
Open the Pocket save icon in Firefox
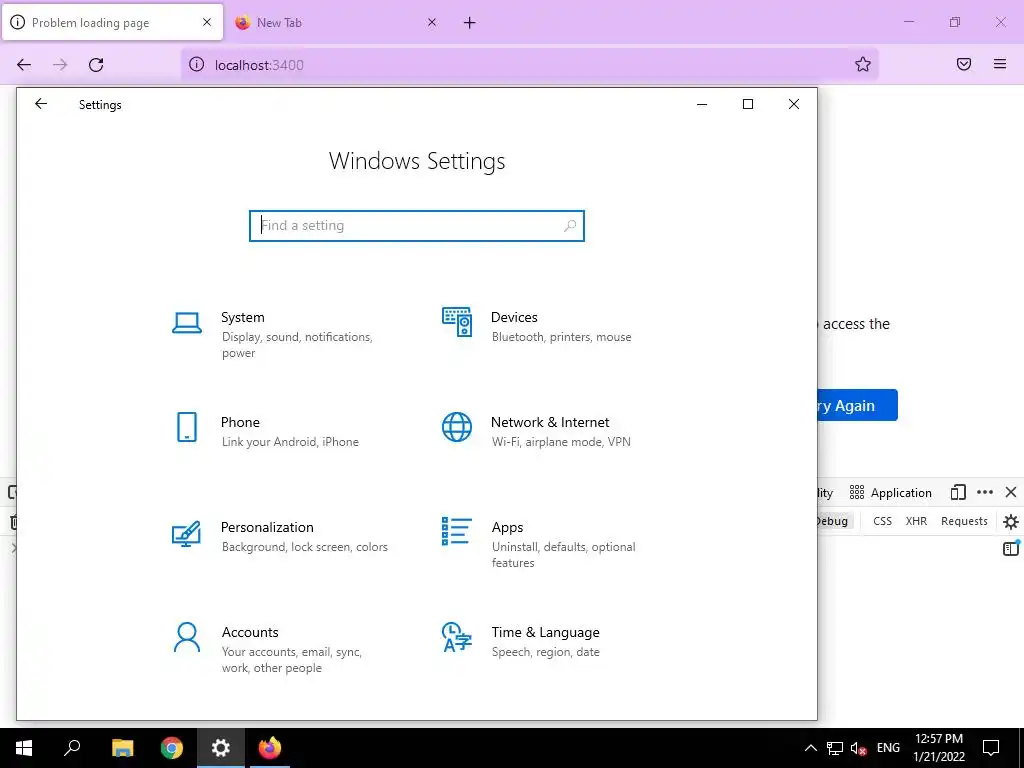click(x=964, y=64)
